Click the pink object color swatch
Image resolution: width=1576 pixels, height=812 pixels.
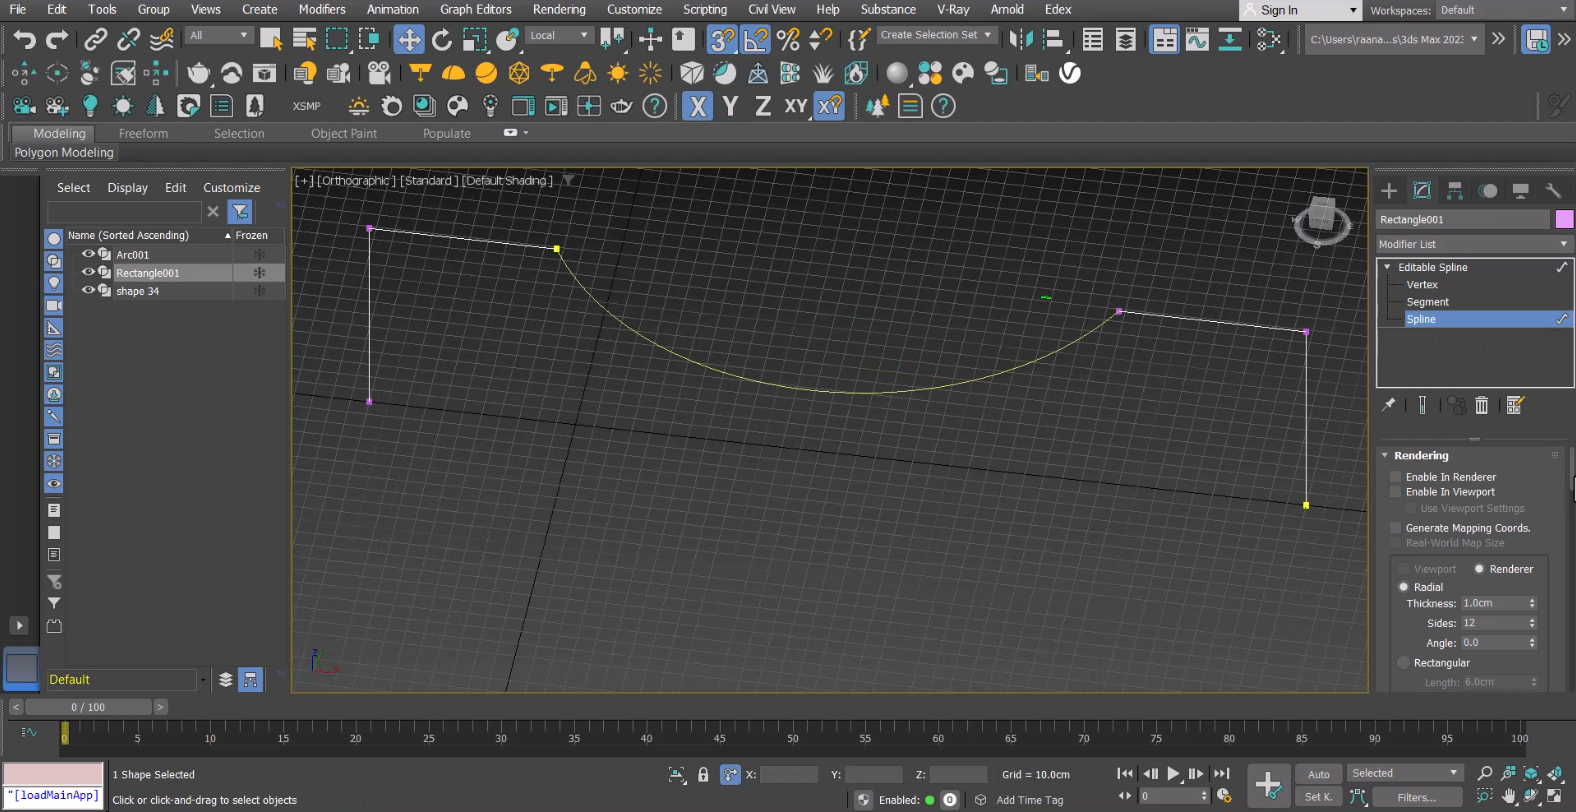(x=1564, y=219)
